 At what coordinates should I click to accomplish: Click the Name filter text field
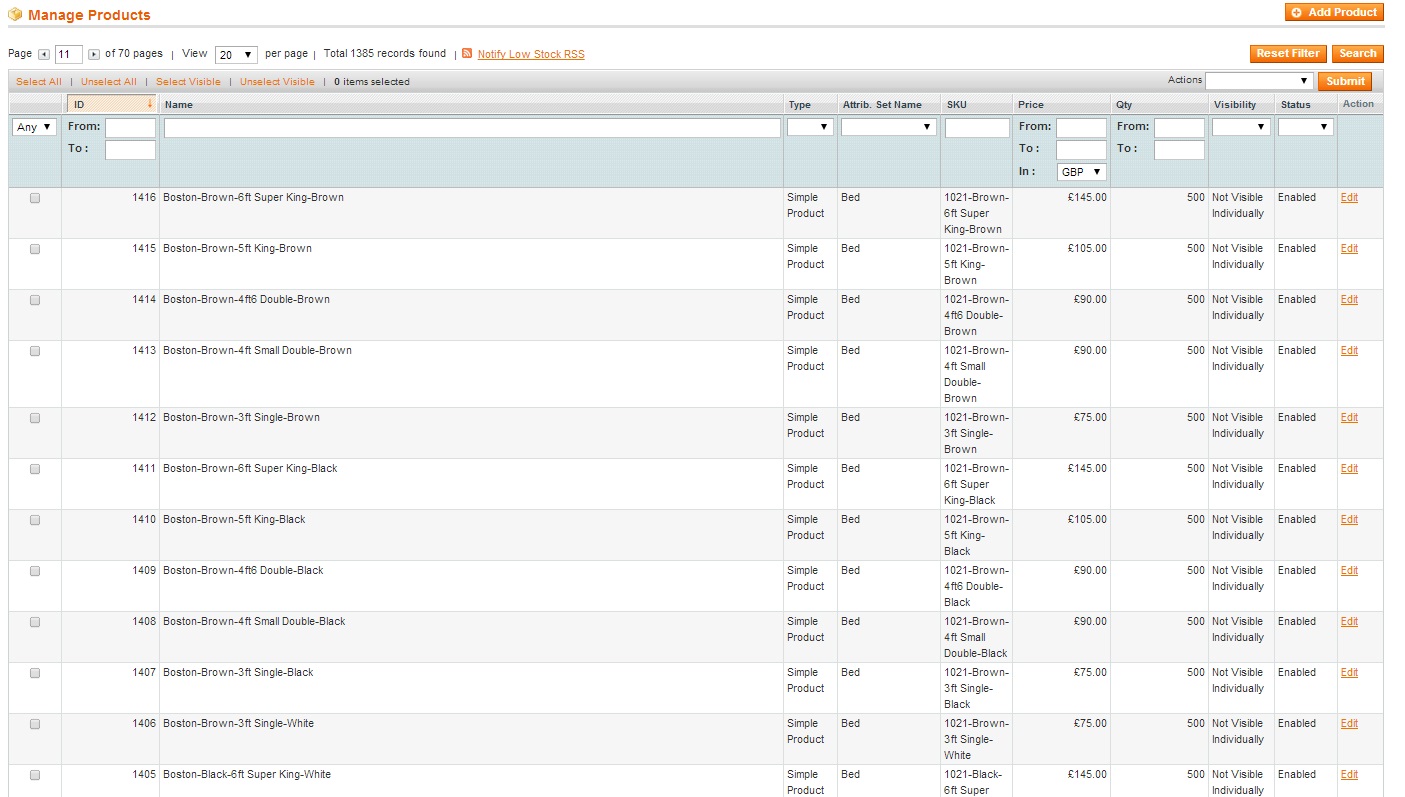471,128
